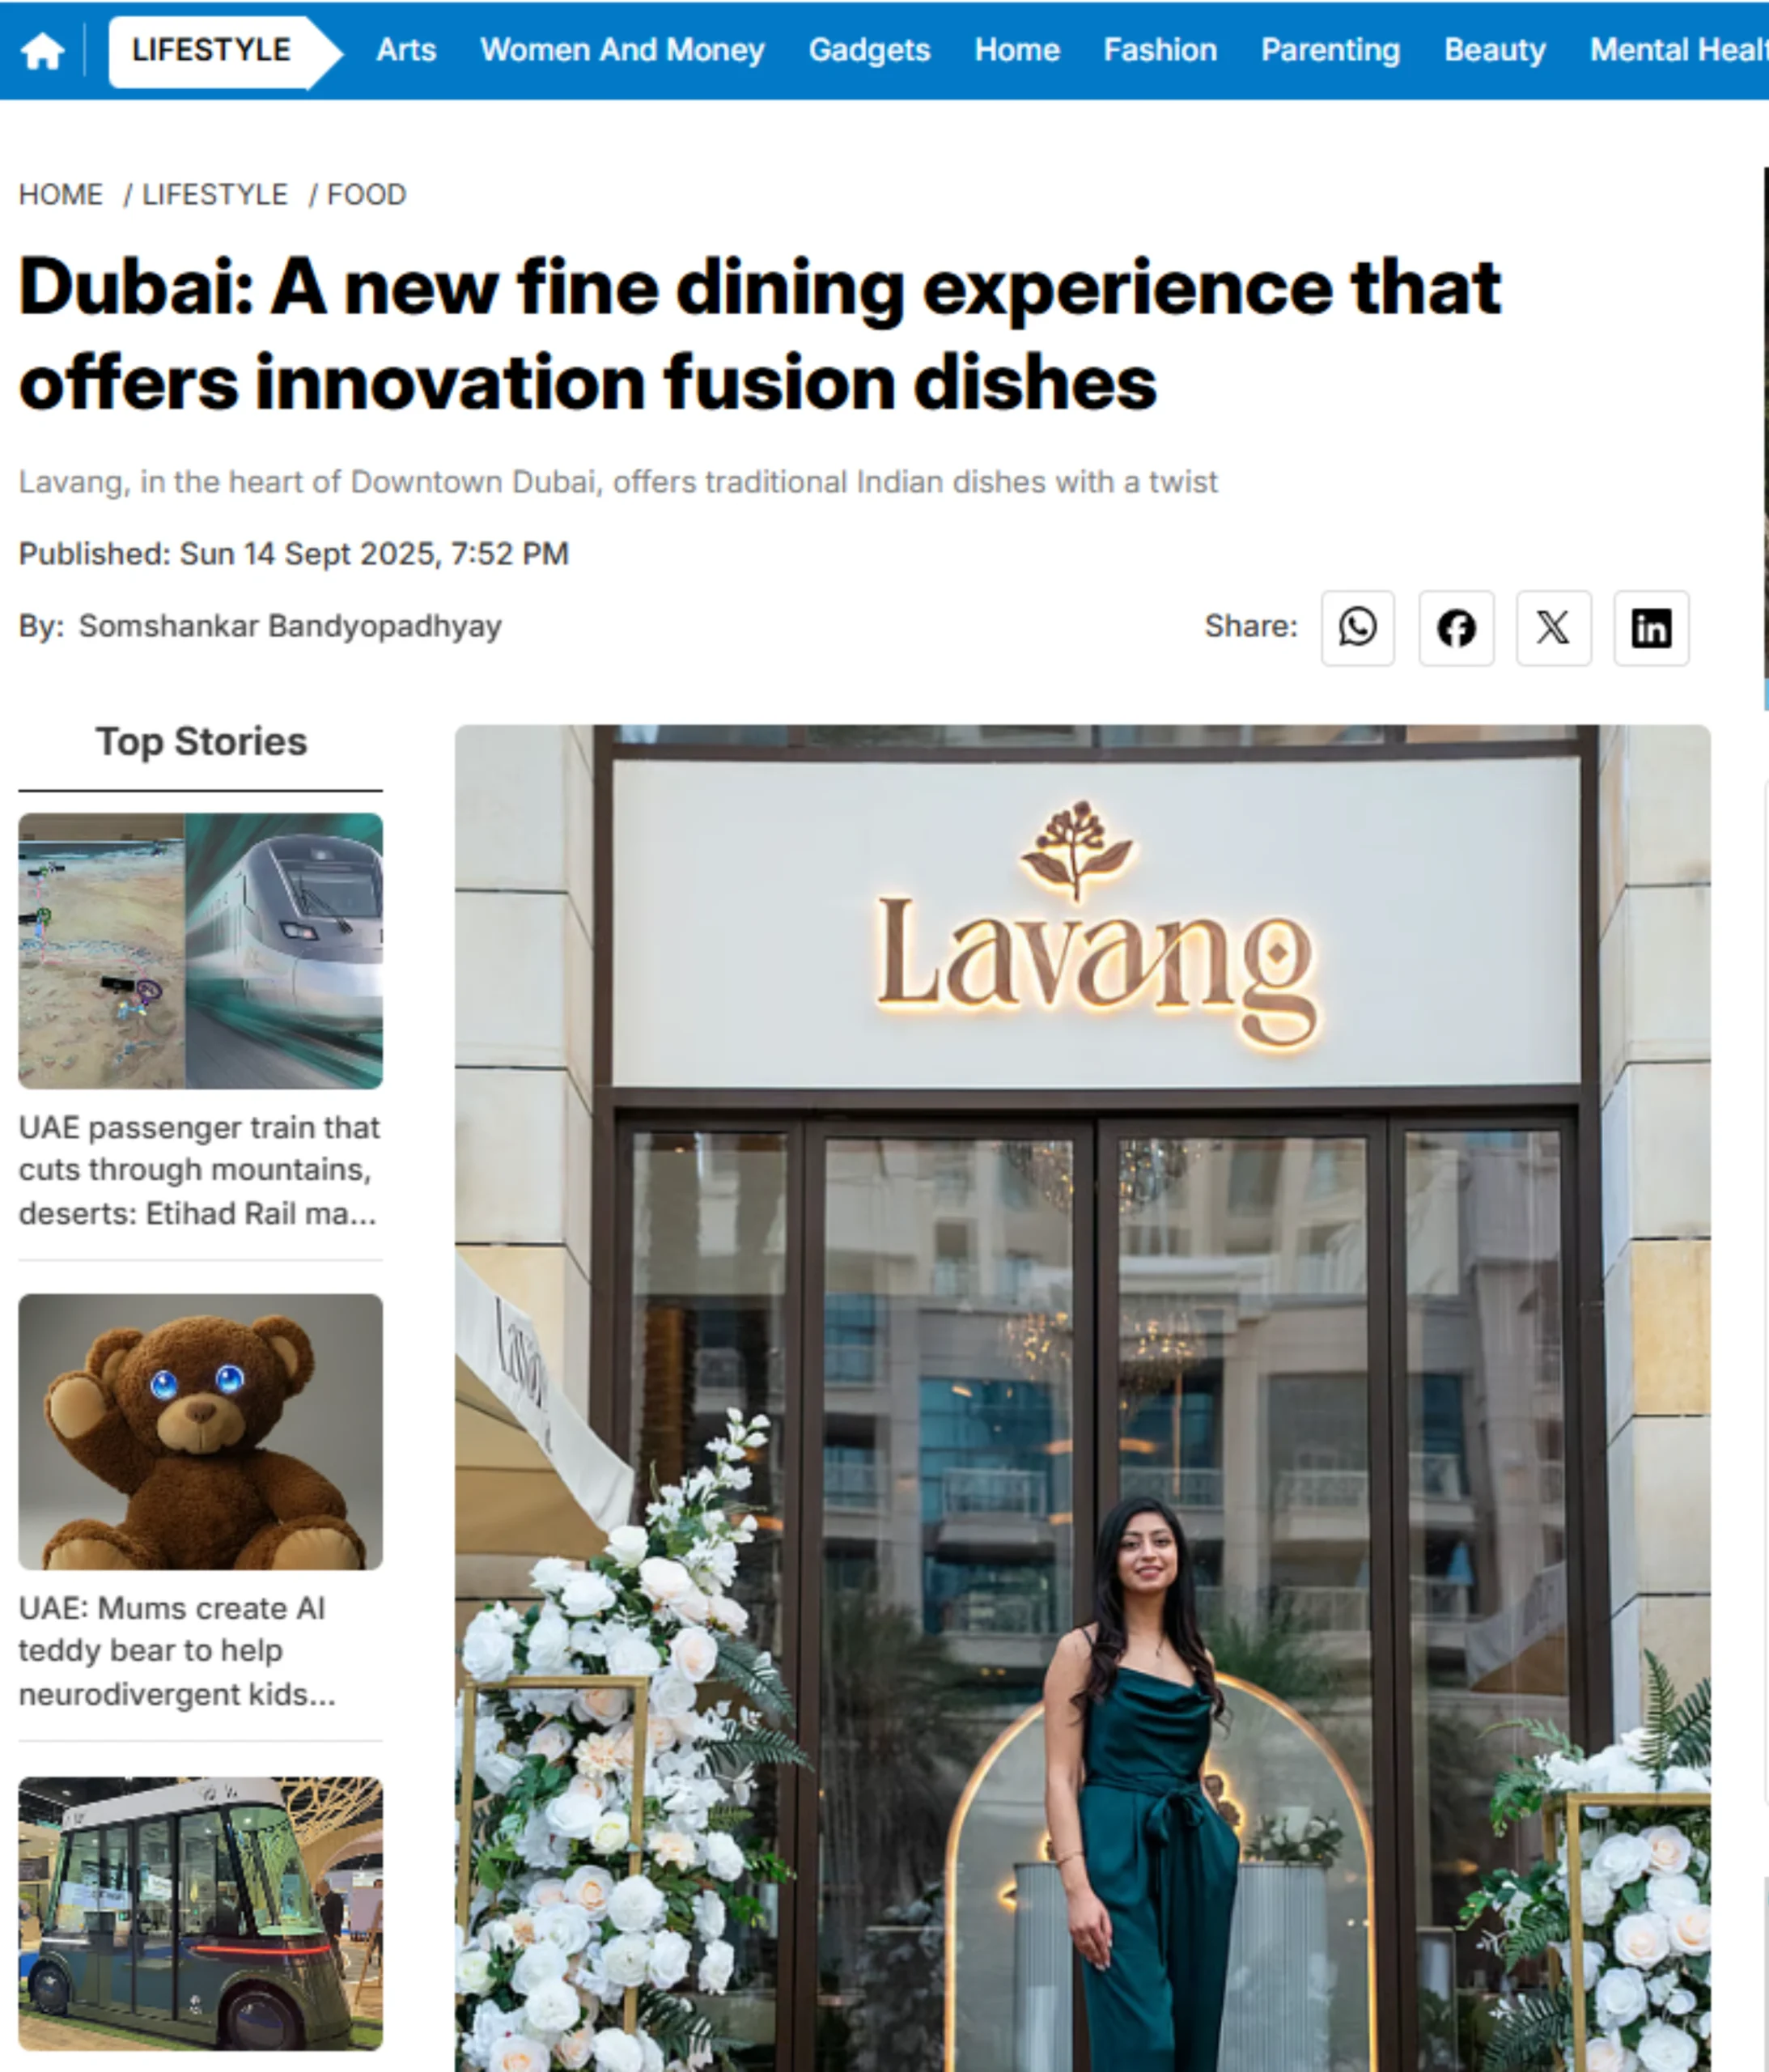Go to Arts category
This screenshot has width=1769, height=2072.
click(x=406, y=50)
